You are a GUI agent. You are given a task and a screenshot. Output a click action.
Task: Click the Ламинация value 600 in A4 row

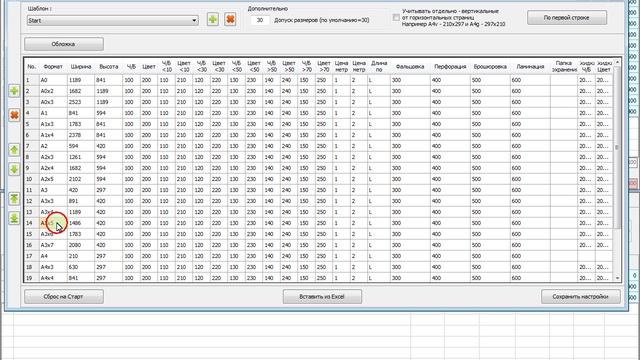(530, 256)
